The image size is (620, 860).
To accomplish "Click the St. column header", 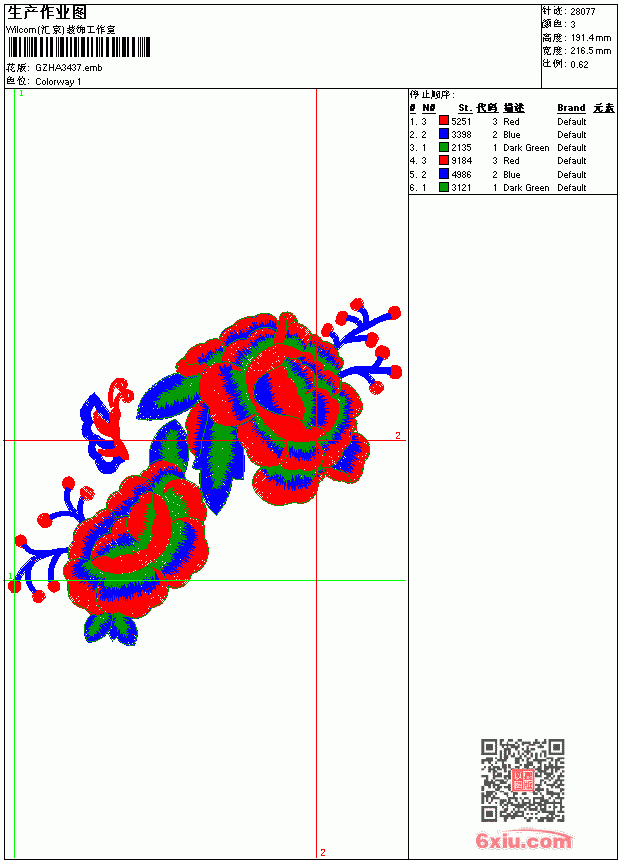I will click(465, 108).
